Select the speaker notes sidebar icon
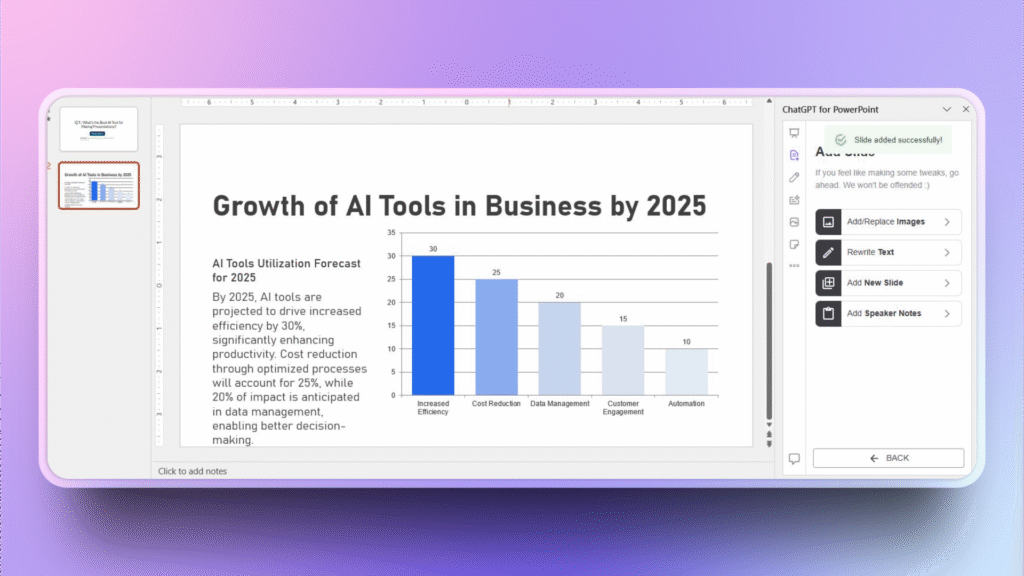This screenshot has width=1024, height=576. 795,244
